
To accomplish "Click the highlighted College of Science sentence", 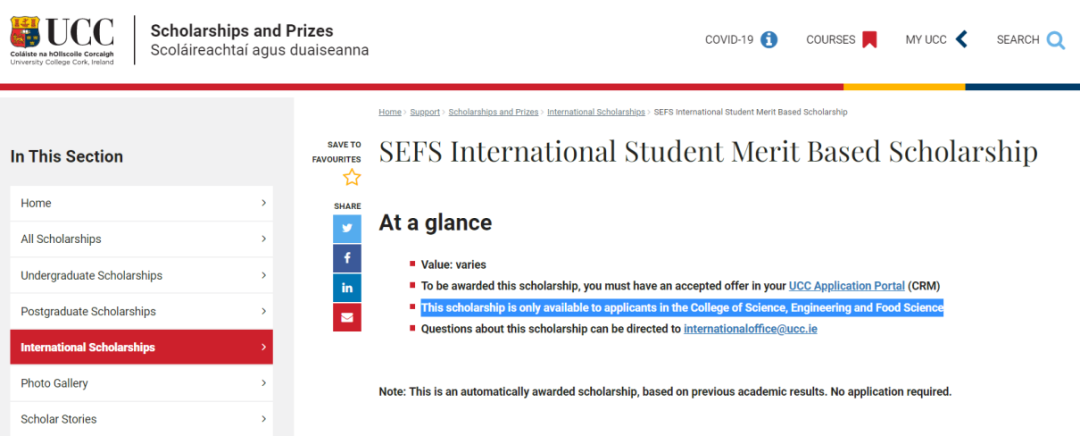I will [x=682, y=307].
